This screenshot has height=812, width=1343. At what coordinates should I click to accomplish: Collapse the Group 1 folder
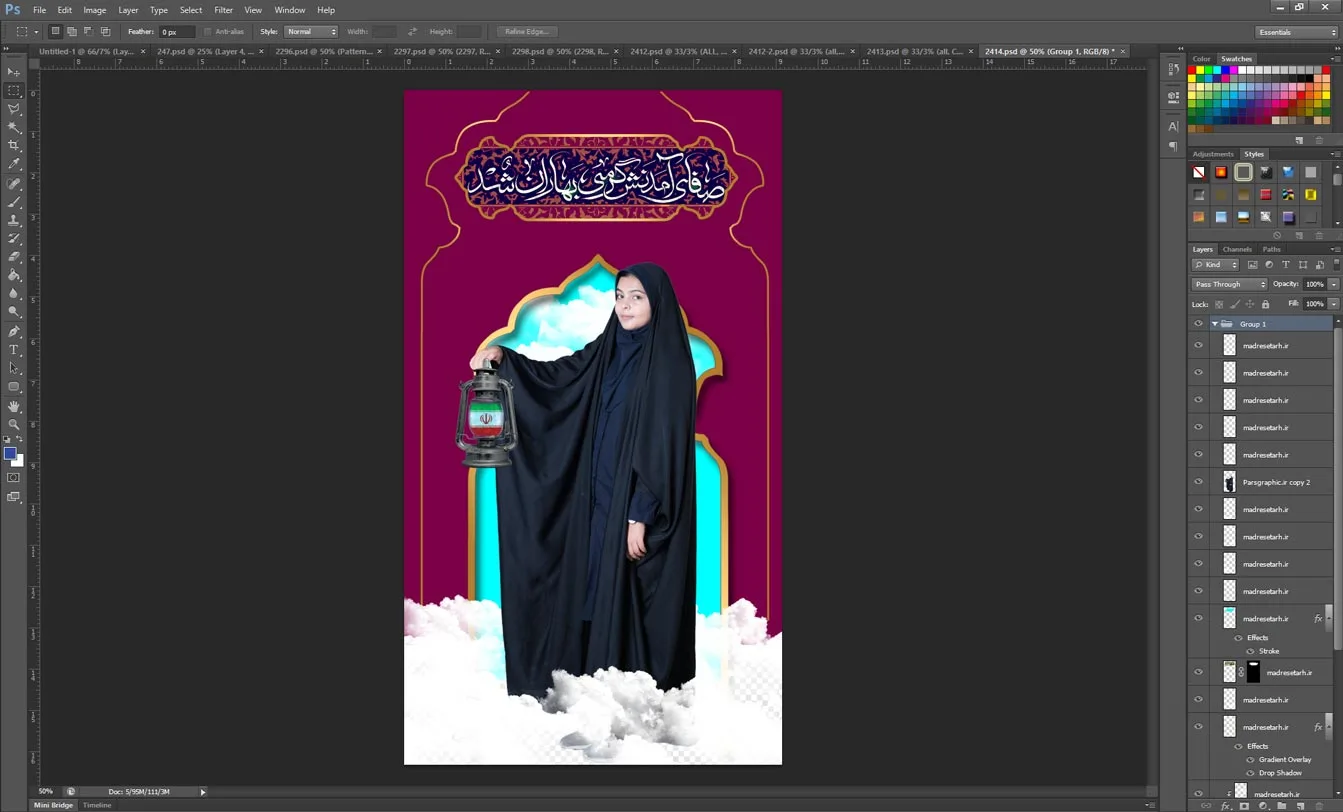(1215, 324)
